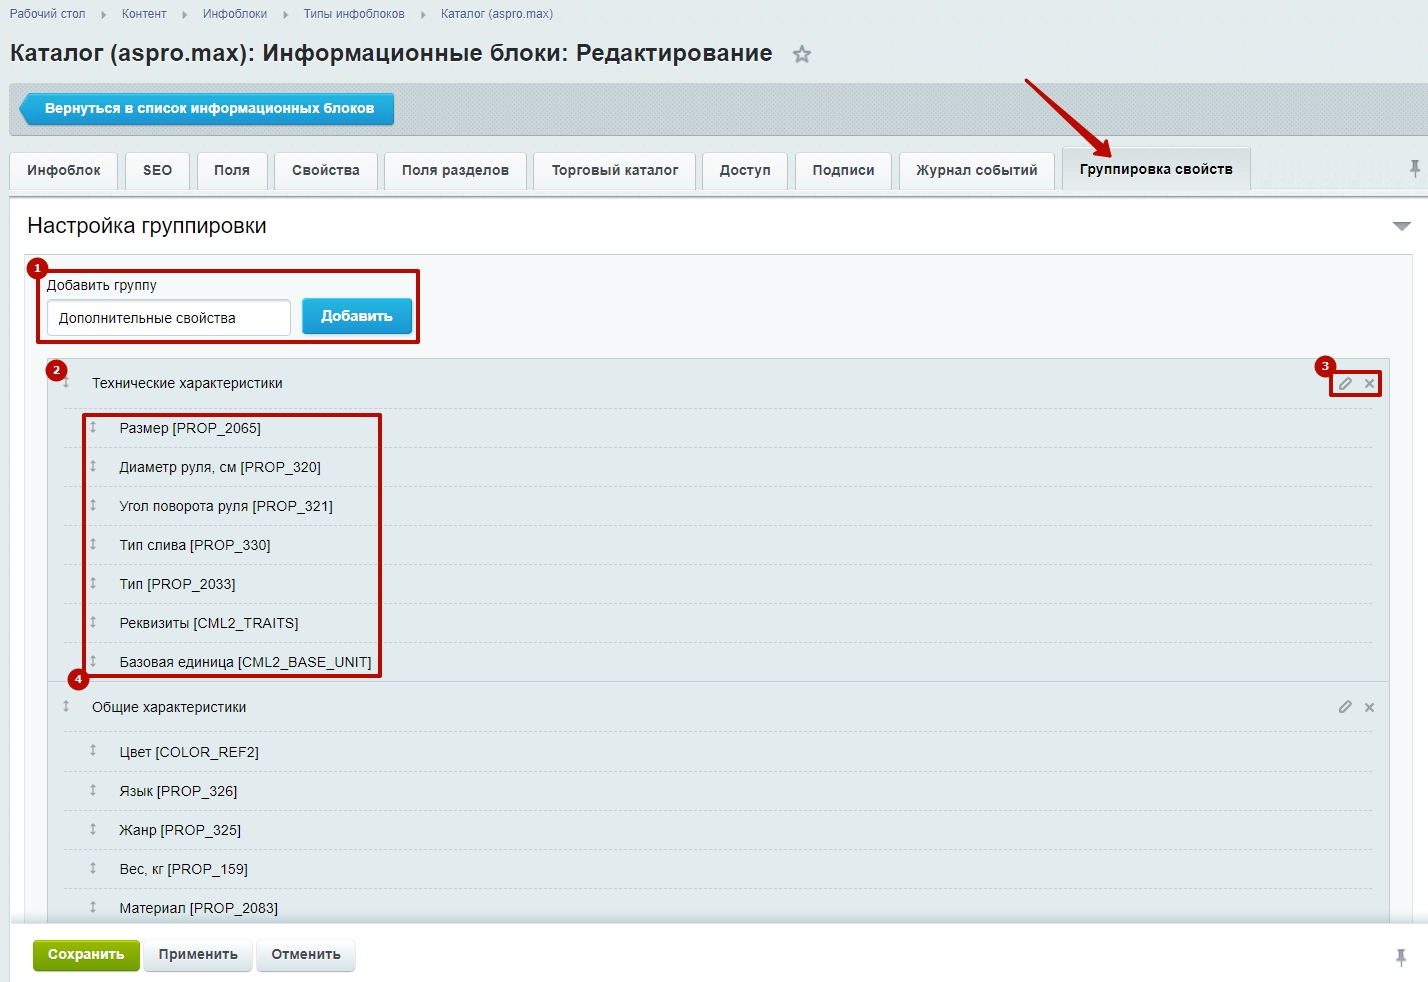Grab drag handle of Размер [PROP_2065]

pos(93,428)
